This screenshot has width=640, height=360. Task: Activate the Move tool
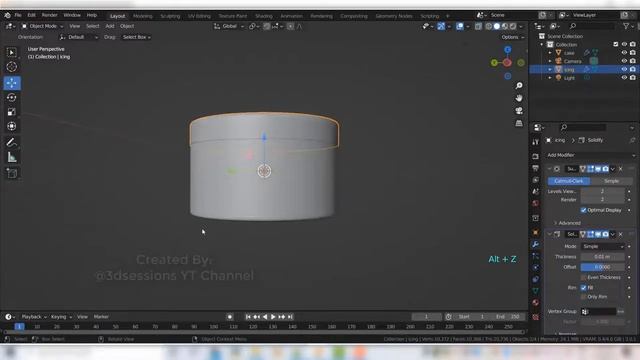pos(11,83)
